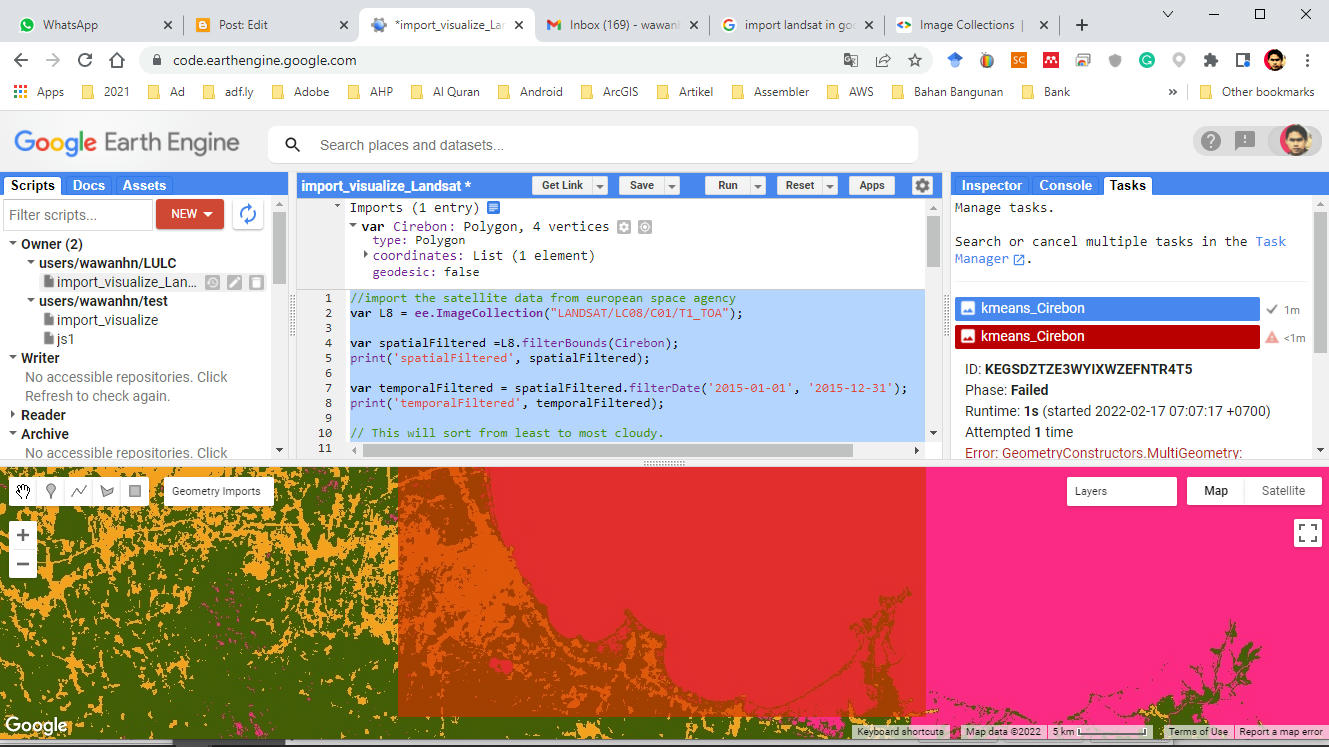
Task: Share this page from address bar
Action: coord(883,60)
